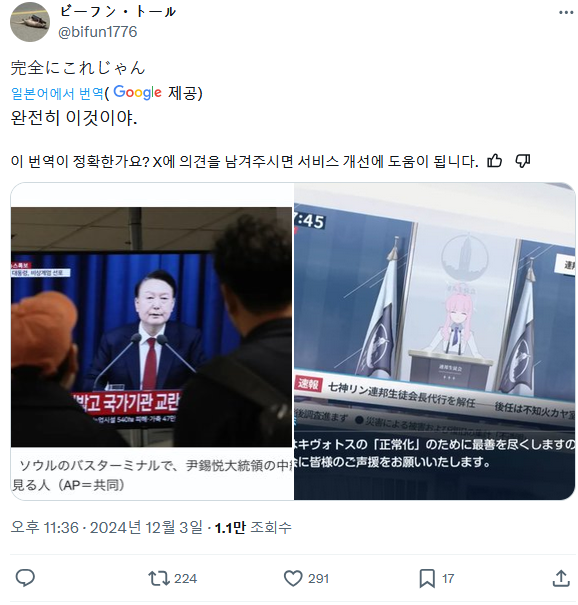This screenshot has height=605, width=578.
Task: Click the timestamp 오후 11:36 · 2024년 12월 3일
Action: [106, 527]
